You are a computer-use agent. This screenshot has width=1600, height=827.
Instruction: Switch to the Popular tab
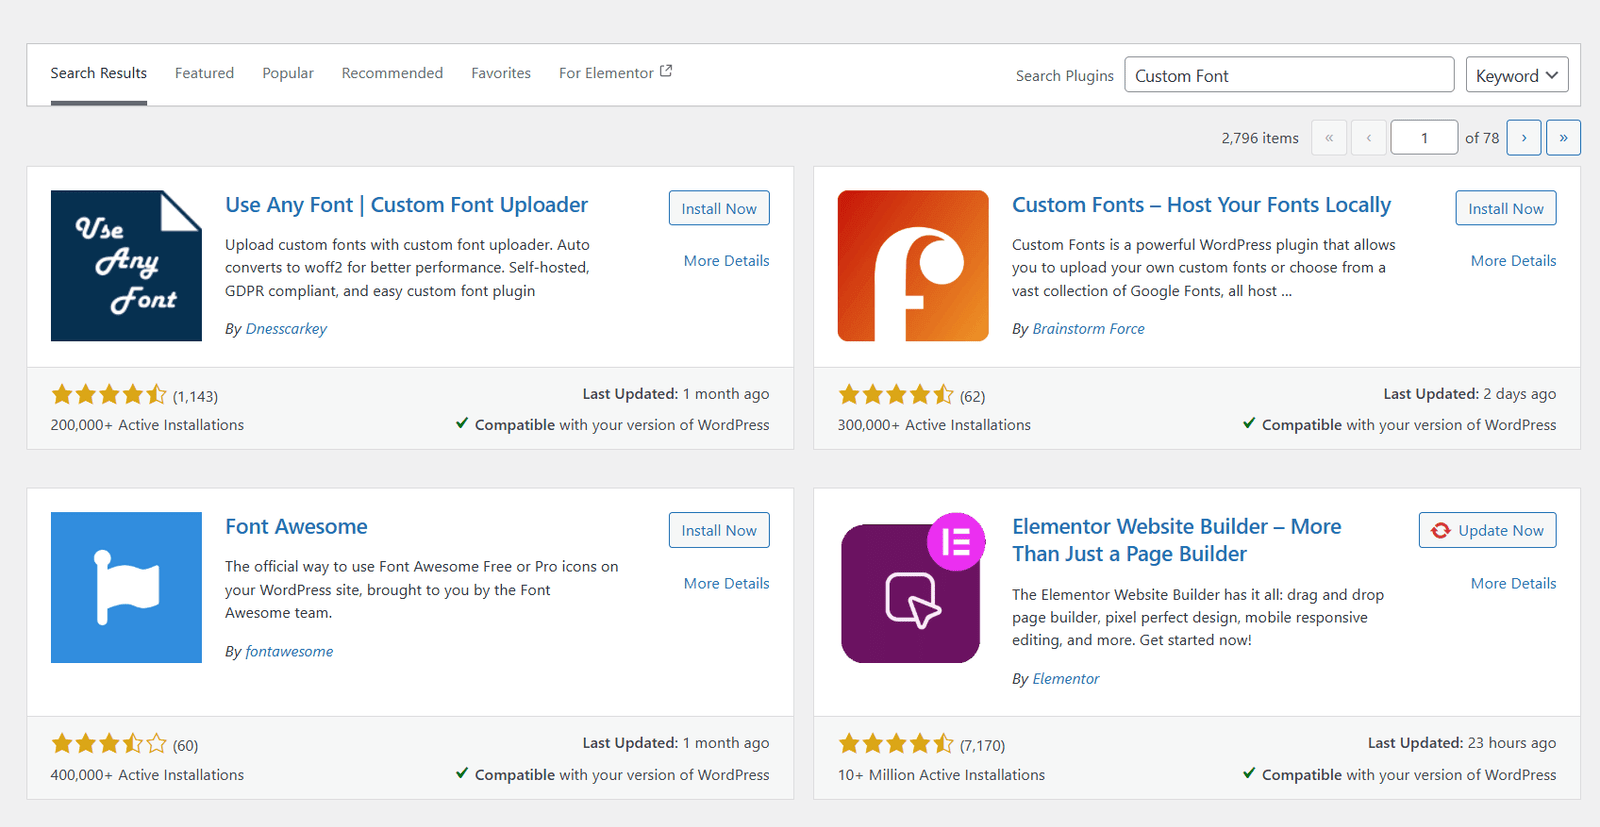[288, 73]
